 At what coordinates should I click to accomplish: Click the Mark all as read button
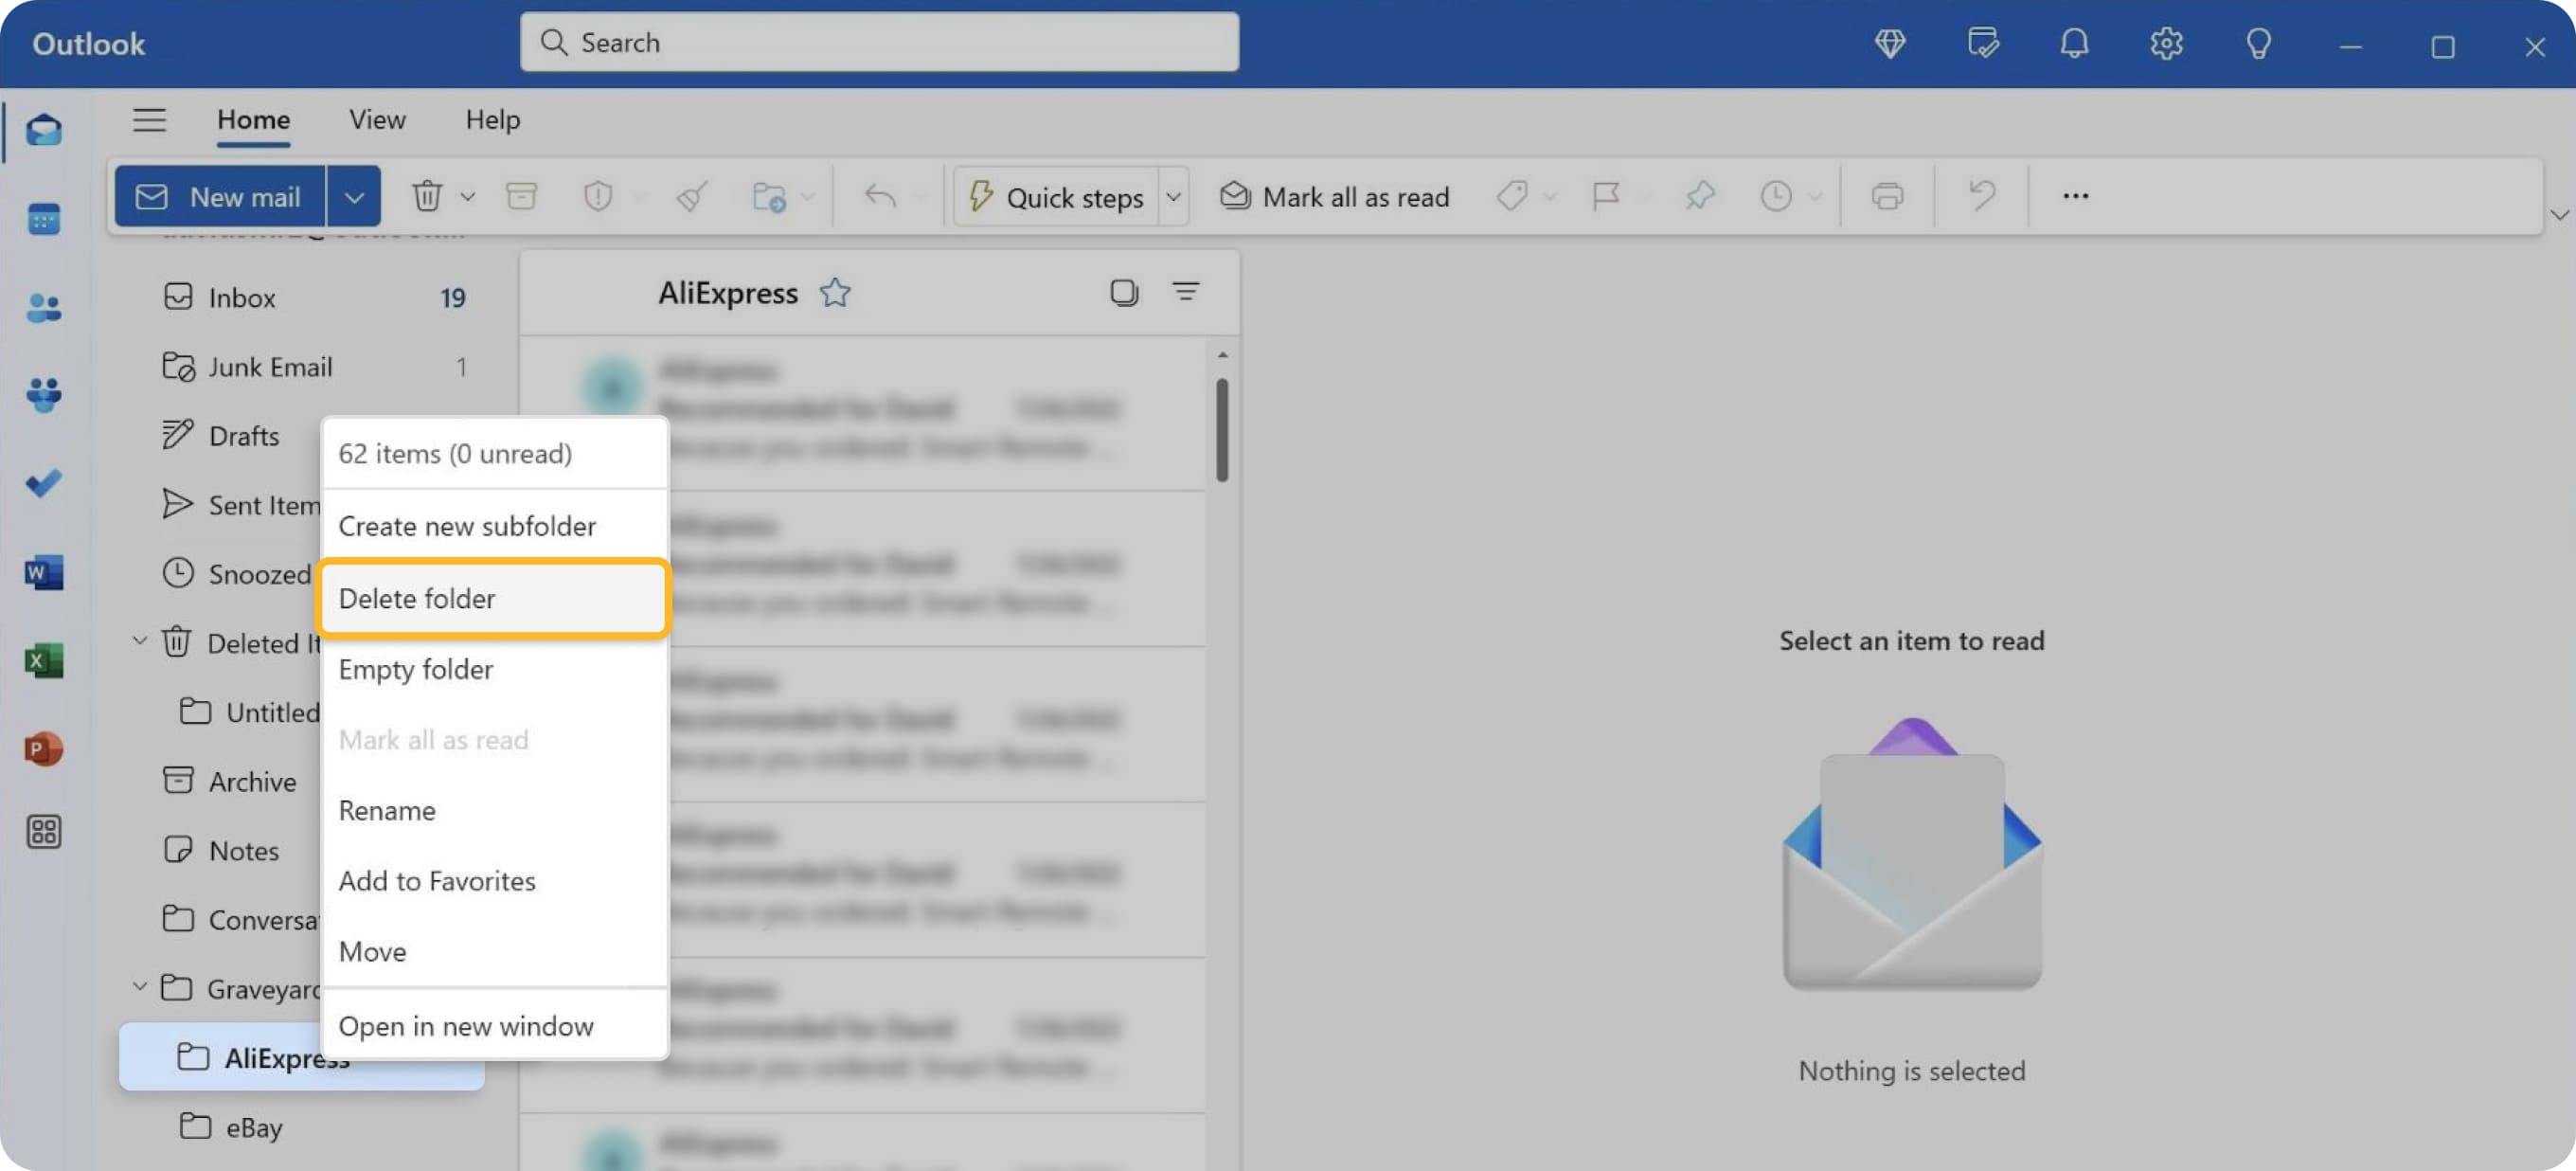[1334, 196]
